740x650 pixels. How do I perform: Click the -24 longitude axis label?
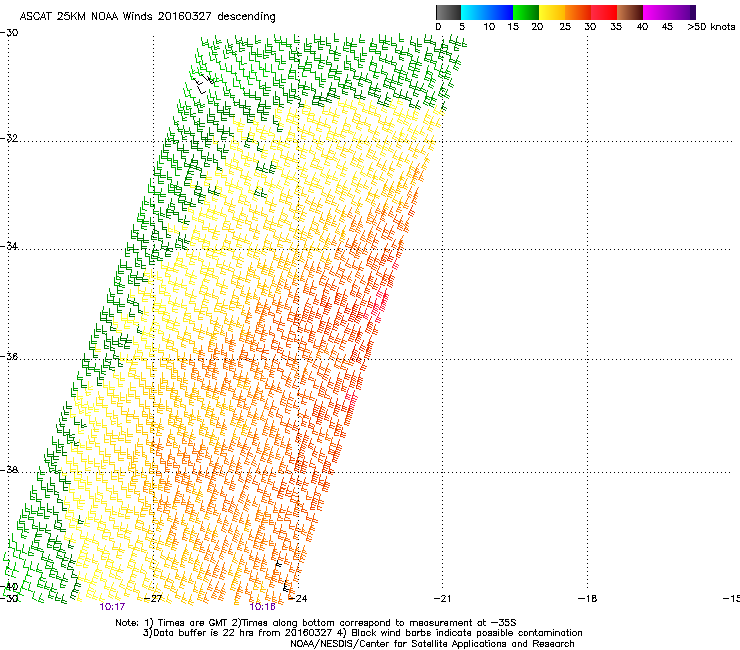(x=297, y=599)
